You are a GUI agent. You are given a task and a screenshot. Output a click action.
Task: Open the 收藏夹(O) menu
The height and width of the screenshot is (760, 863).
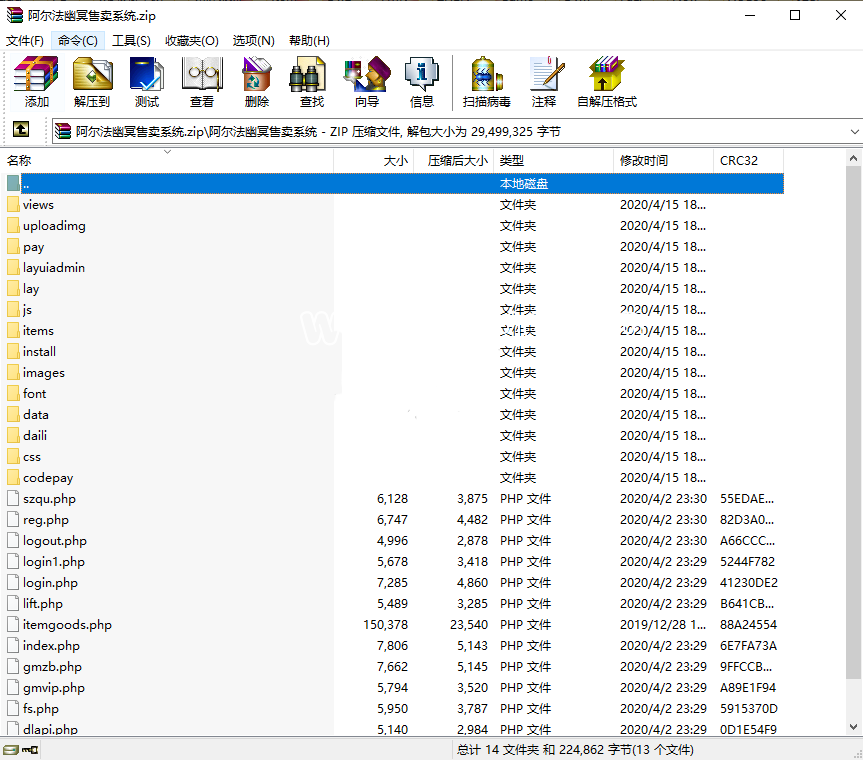(x=192, y=41)
